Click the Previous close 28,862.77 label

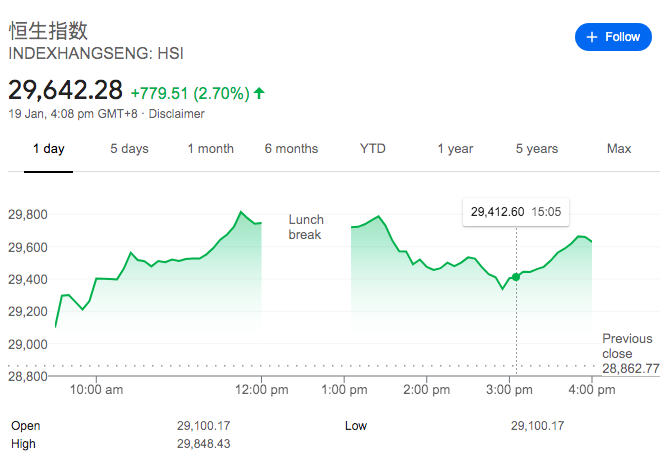631,353
